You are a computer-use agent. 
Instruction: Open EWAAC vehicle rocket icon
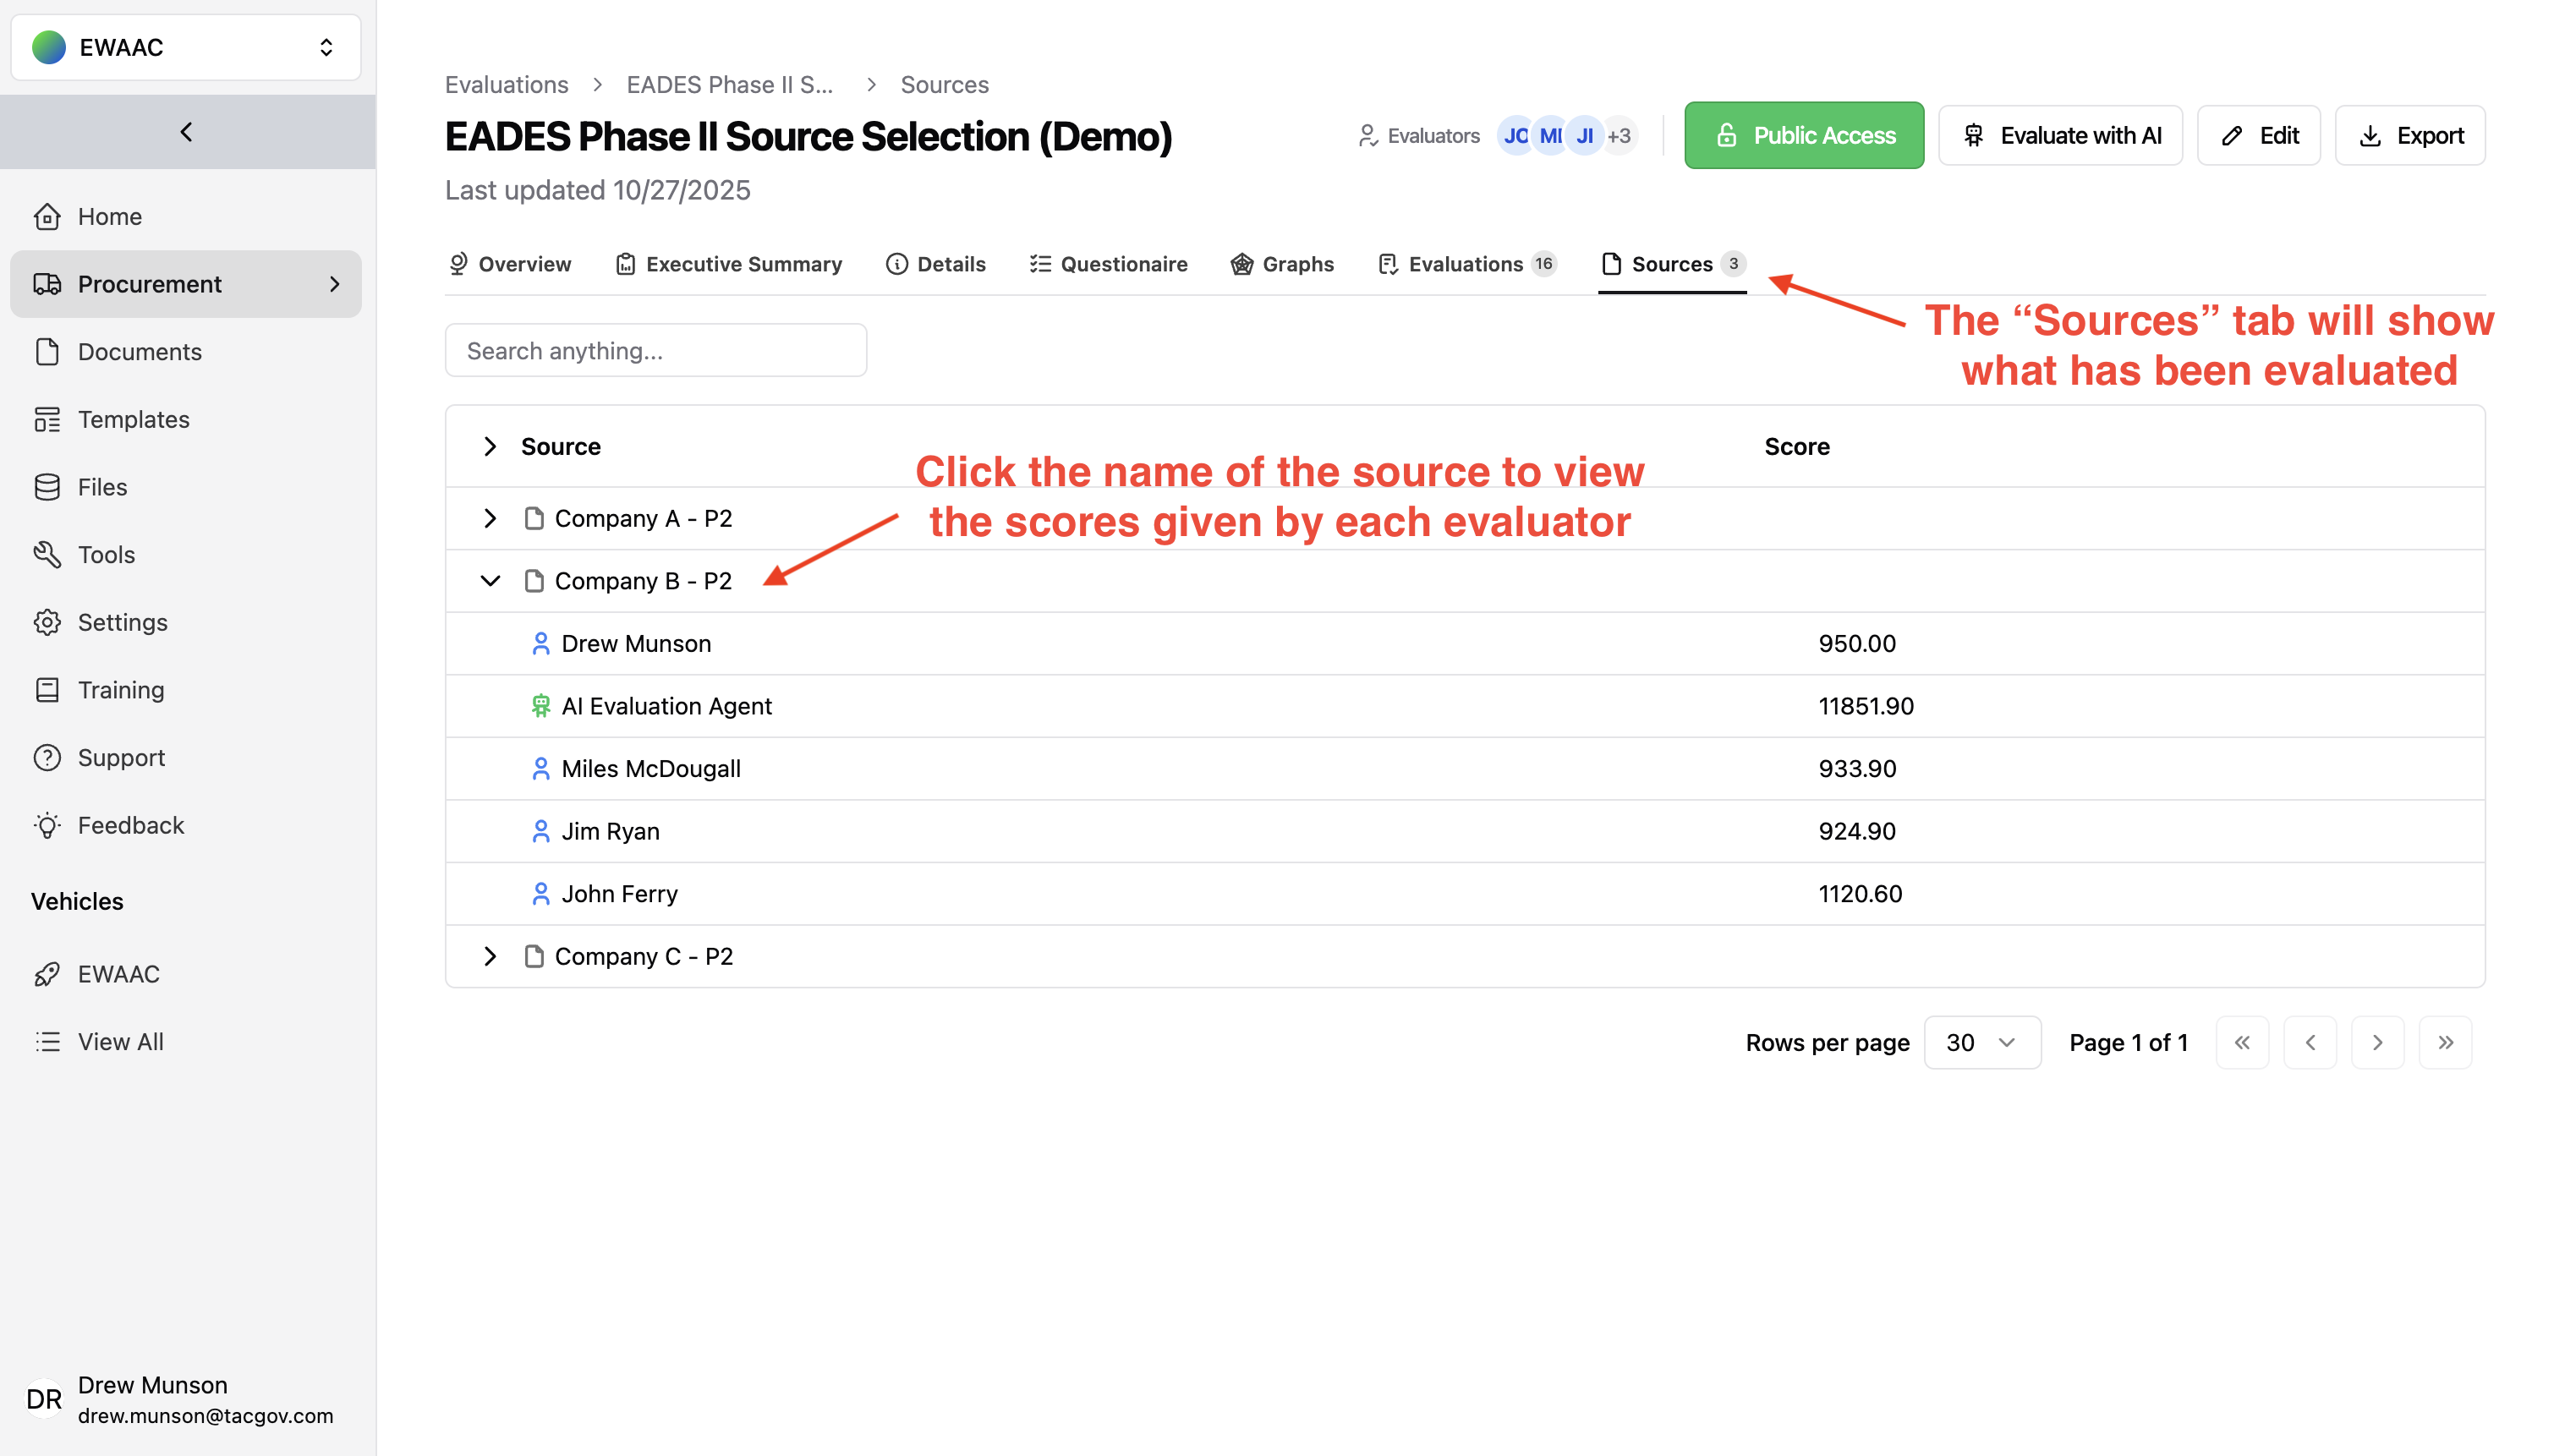[x=47, y=974]
